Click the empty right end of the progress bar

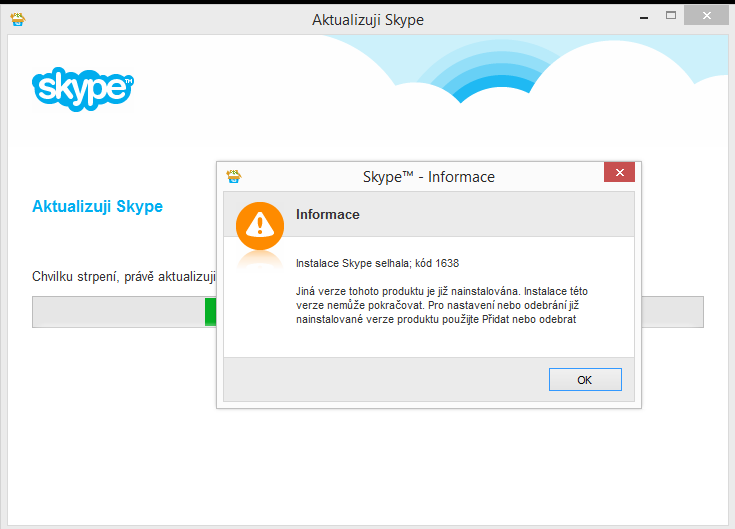[672, 312]
